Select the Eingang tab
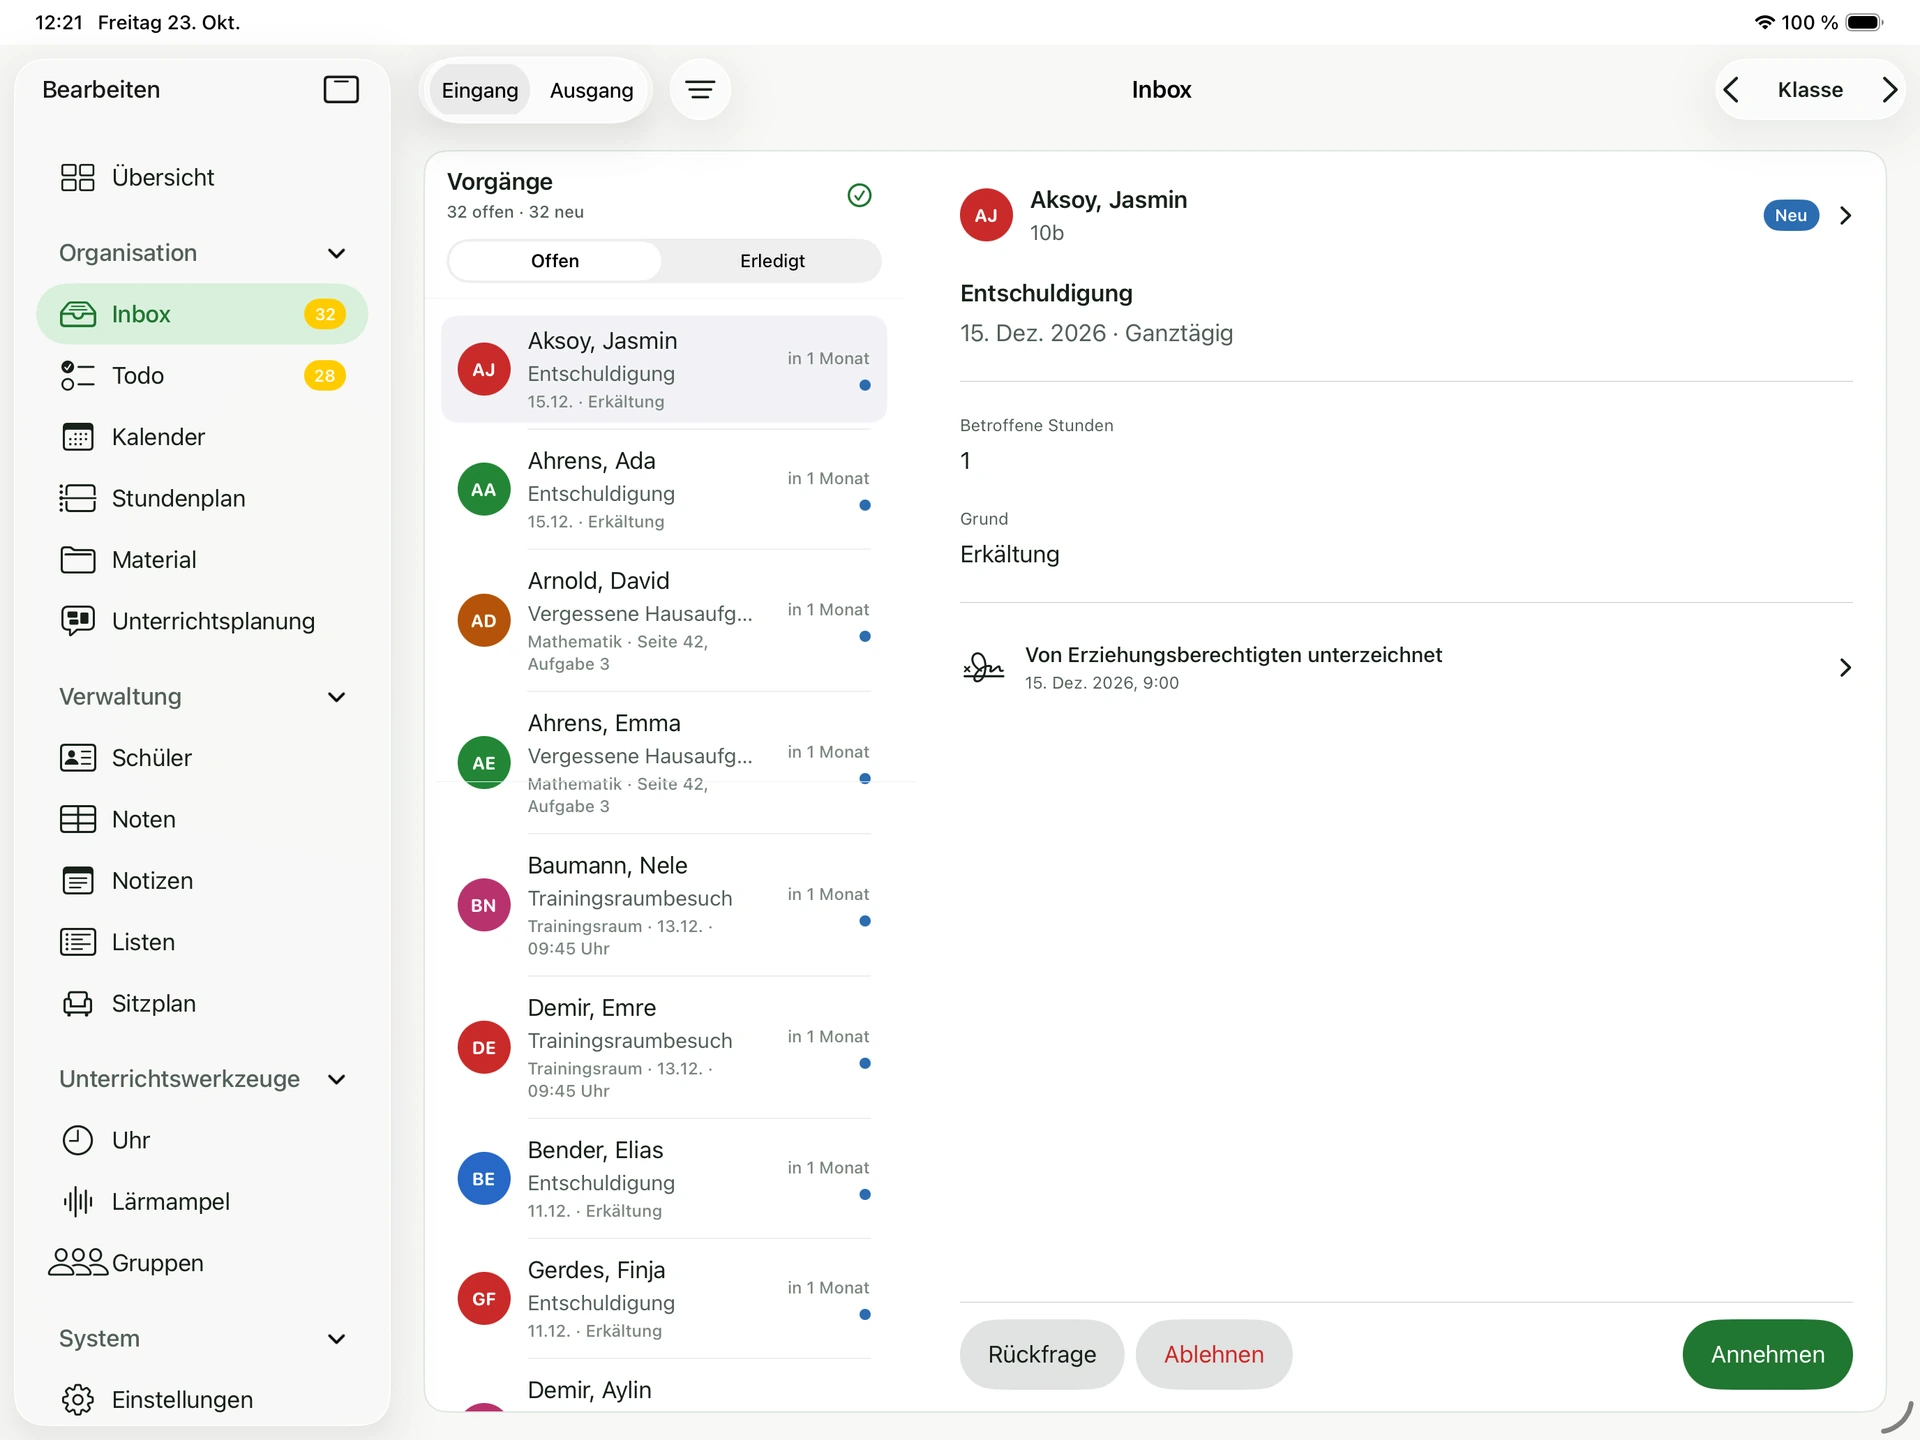 click(x=480, y=90)
